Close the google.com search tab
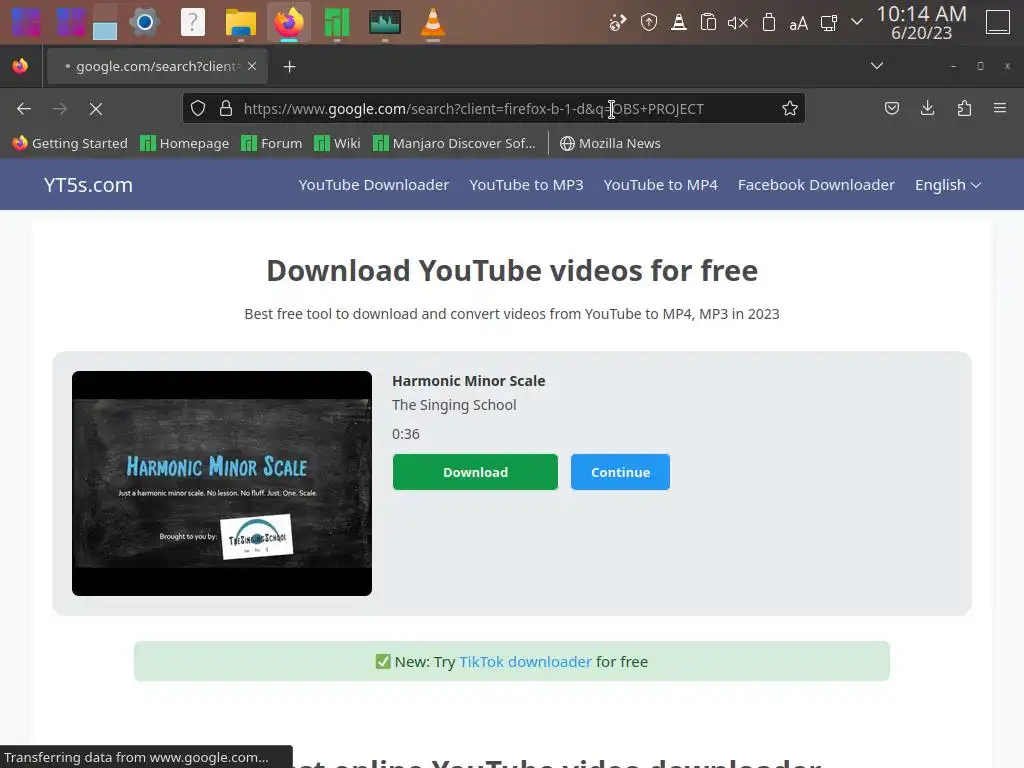This screenshot has width=1024, height=768. (x=252, y=66)
